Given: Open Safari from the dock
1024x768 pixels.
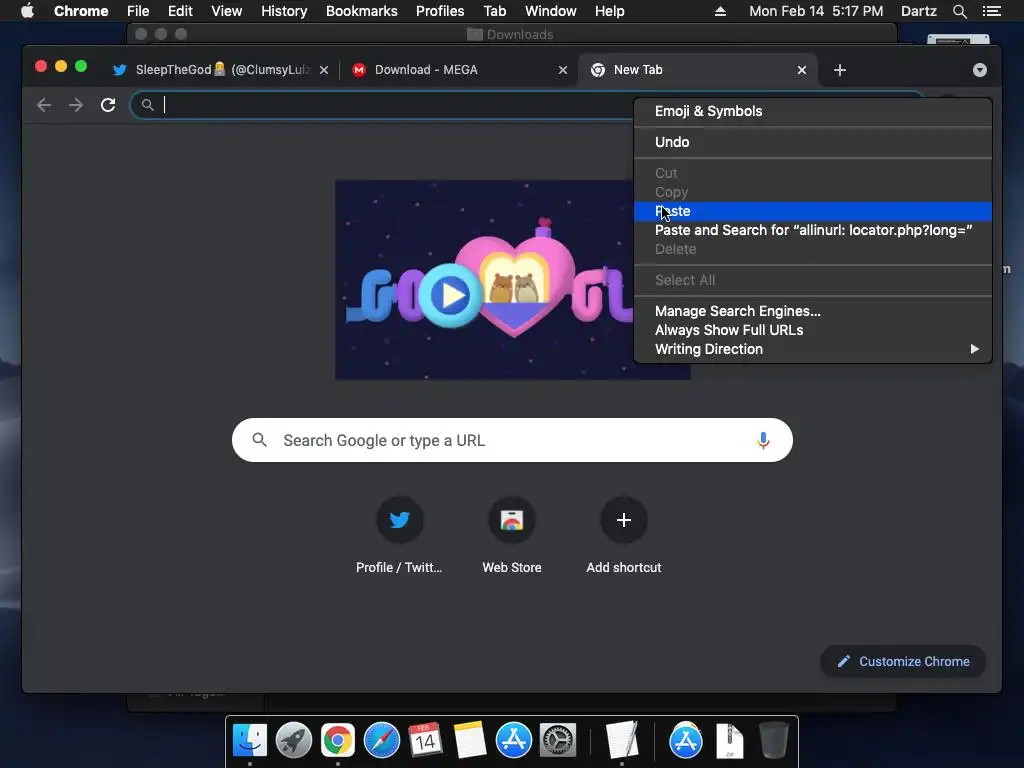Looking at the screenshot, I should (381, 741).
